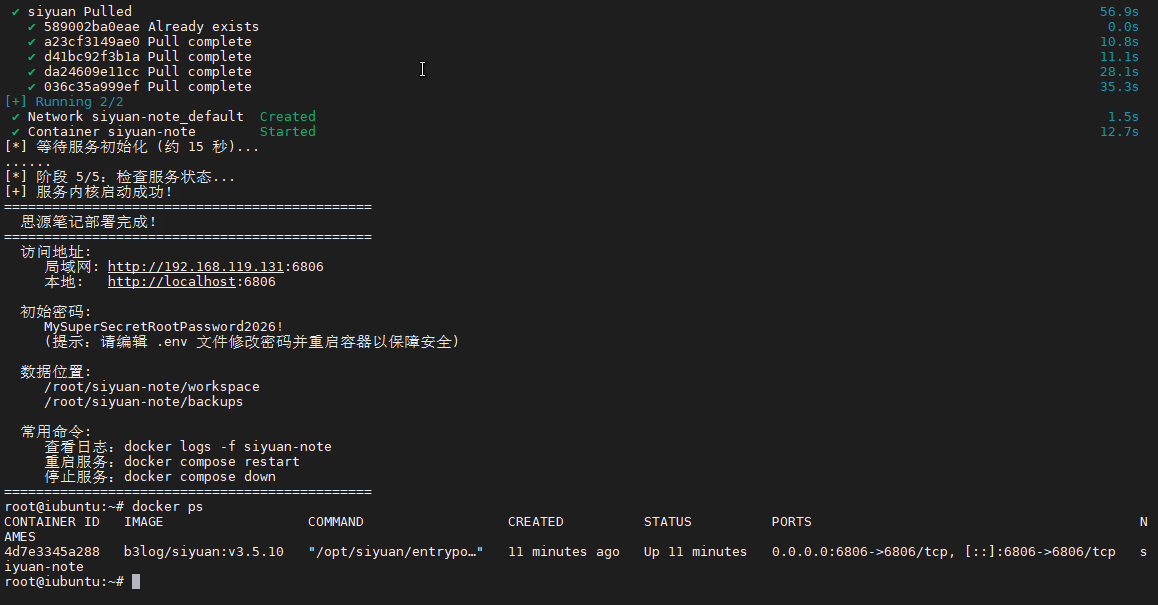Click the green 'Created' status
The height and width of the screenshot is (605, 1158).
287,117
